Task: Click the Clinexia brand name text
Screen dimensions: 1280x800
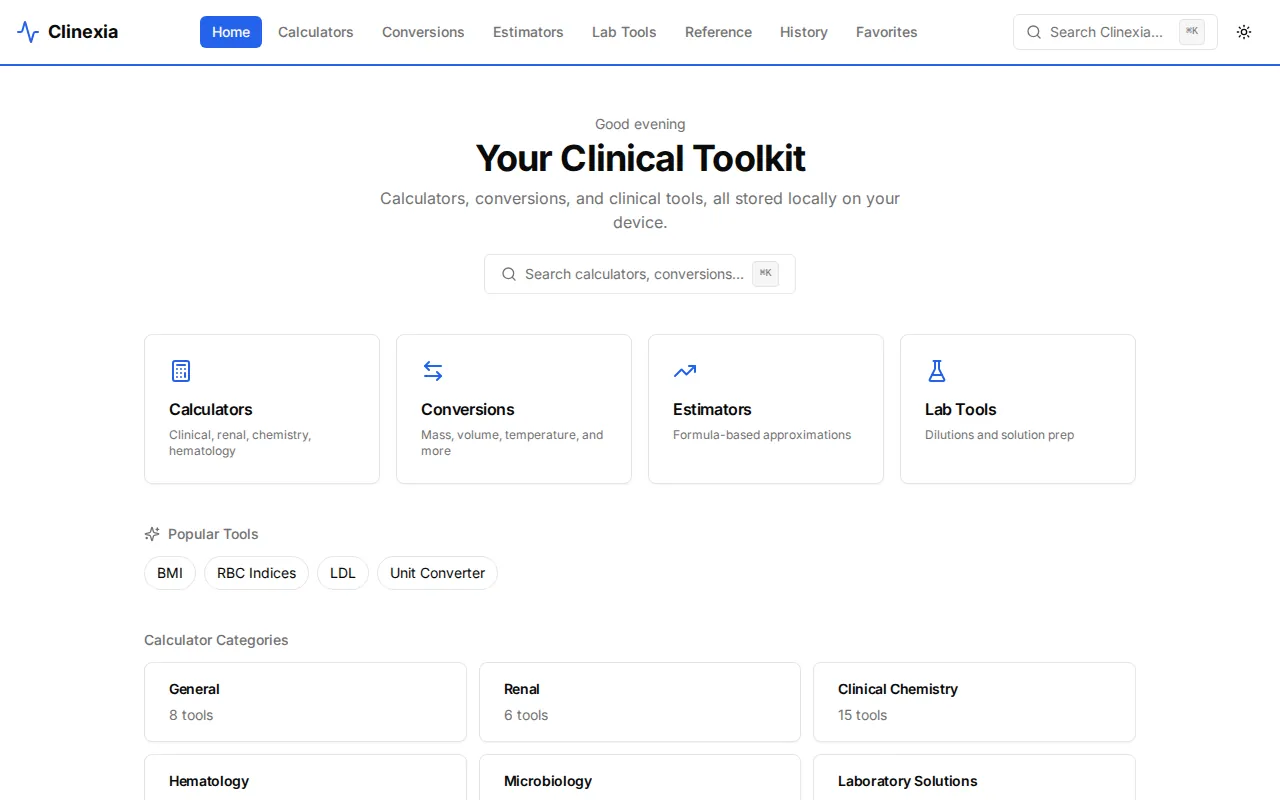Action: [x=83, y=32]
